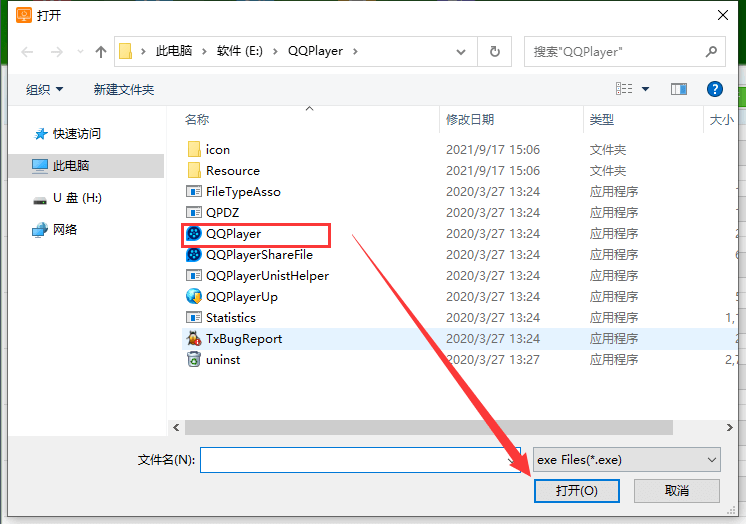Click the 2021/9/17 15:06 date of icon folder

point(493,150)
